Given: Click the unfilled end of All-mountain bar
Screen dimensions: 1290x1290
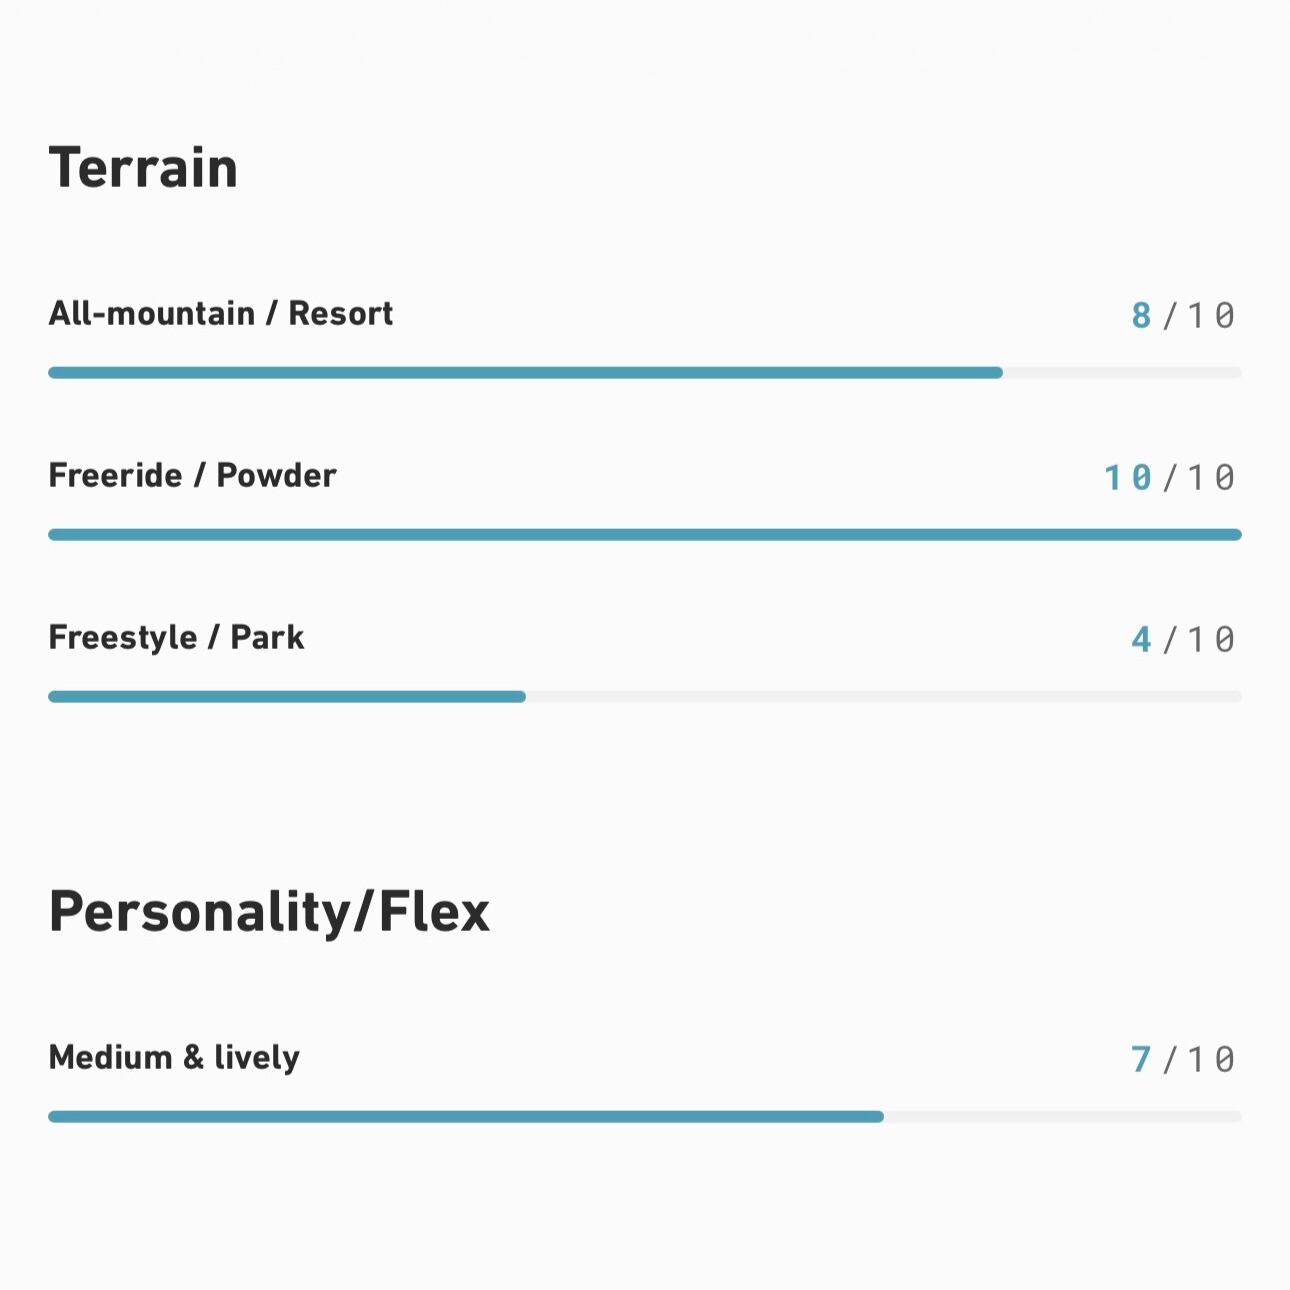Looking at the screenshot, I should point(1122,373).
